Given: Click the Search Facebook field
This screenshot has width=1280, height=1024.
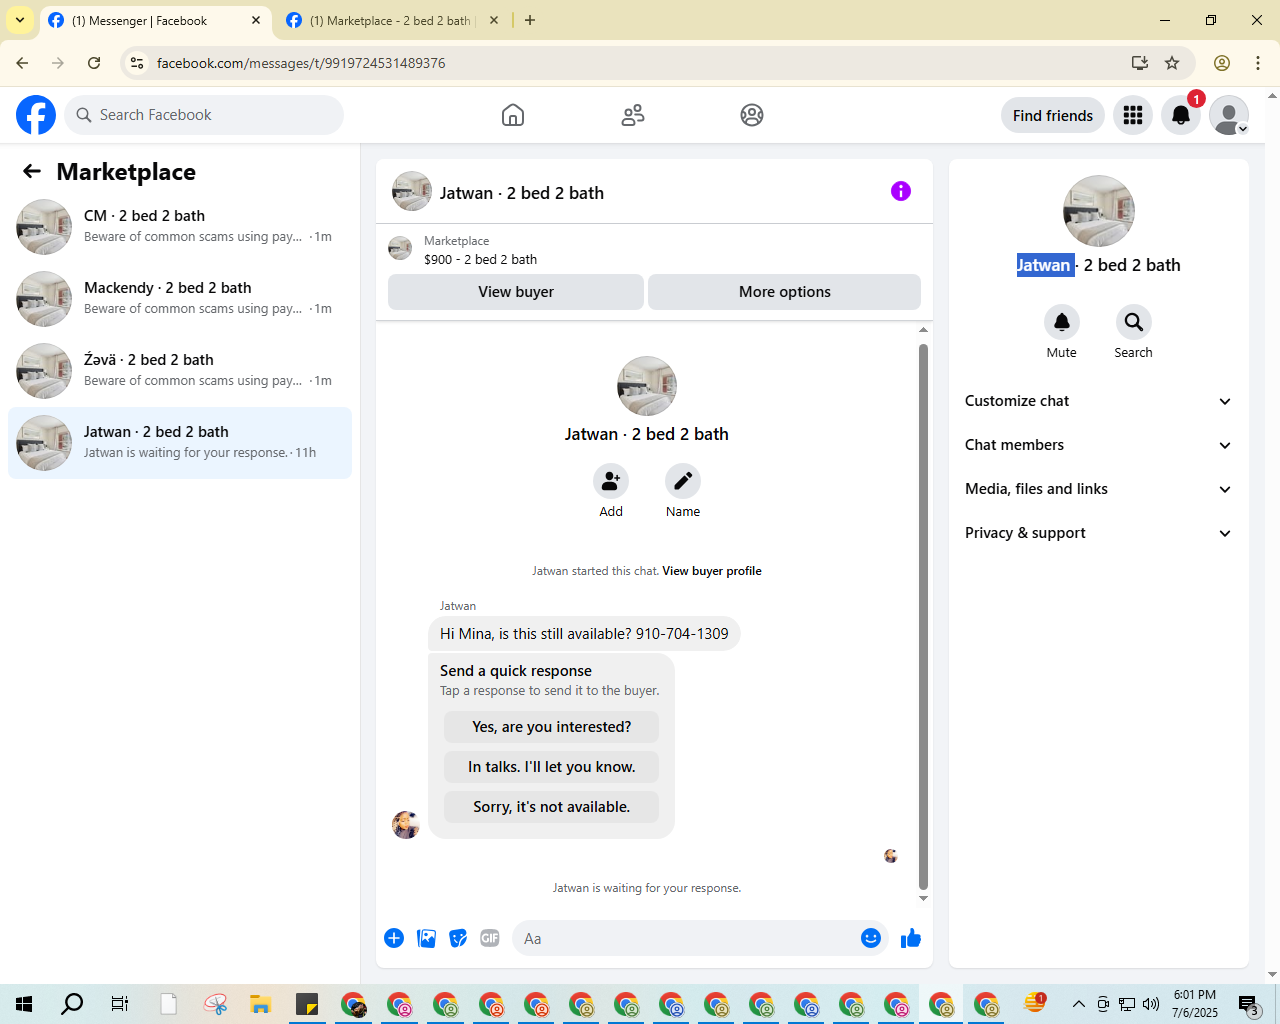Looking at the screenshot, I should [x=204, y=115].
